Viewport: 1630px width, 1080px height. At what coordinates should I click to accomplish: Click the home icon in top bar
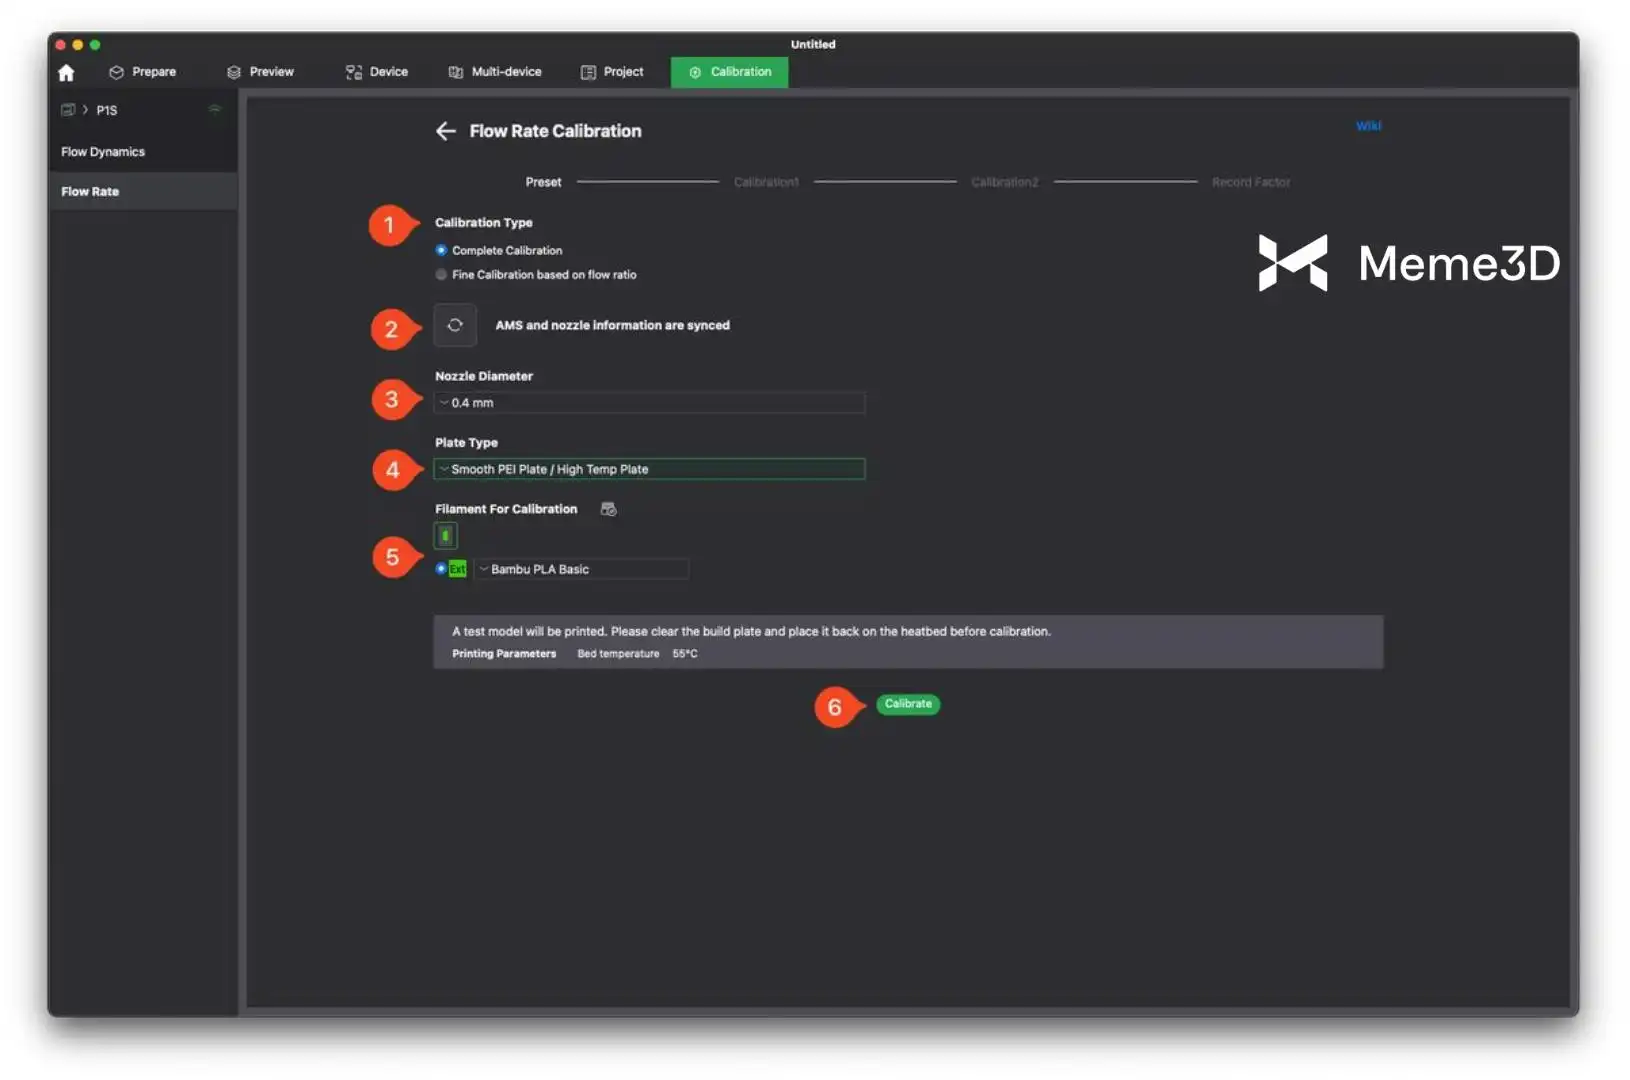tap(66, 73)
